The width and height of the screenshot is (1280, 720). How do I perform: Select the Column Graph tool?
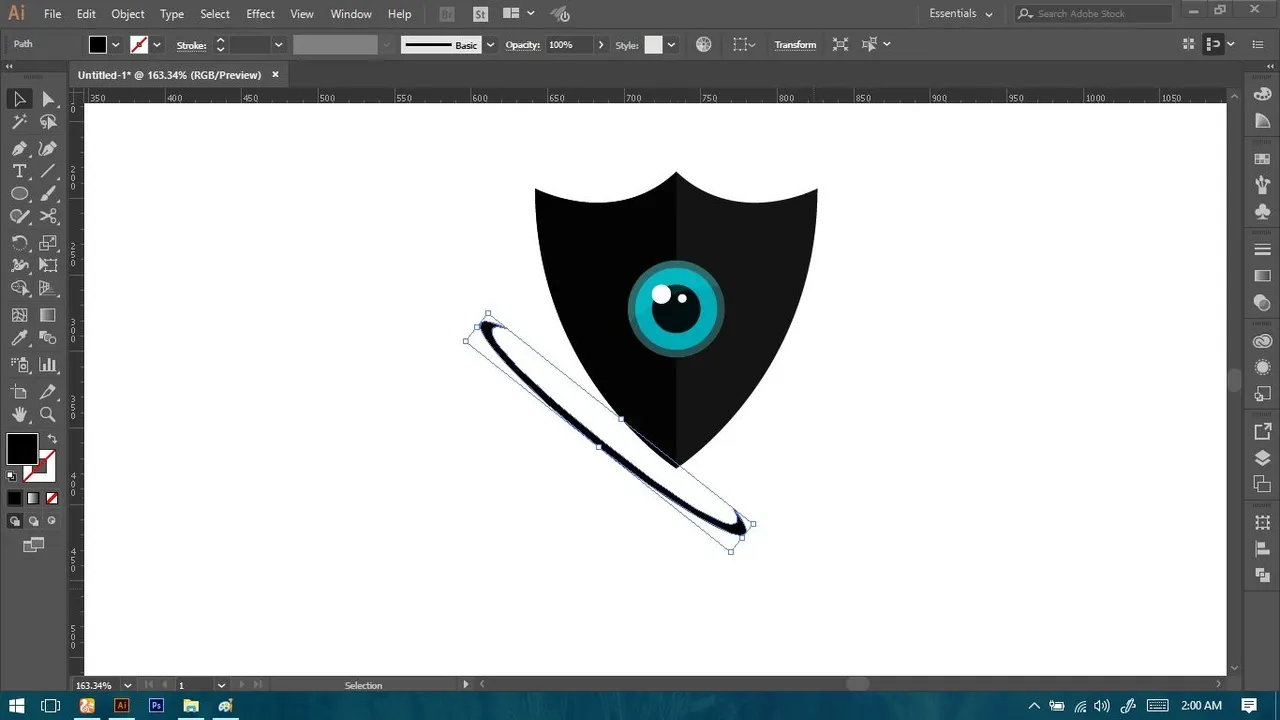point(48,365)
